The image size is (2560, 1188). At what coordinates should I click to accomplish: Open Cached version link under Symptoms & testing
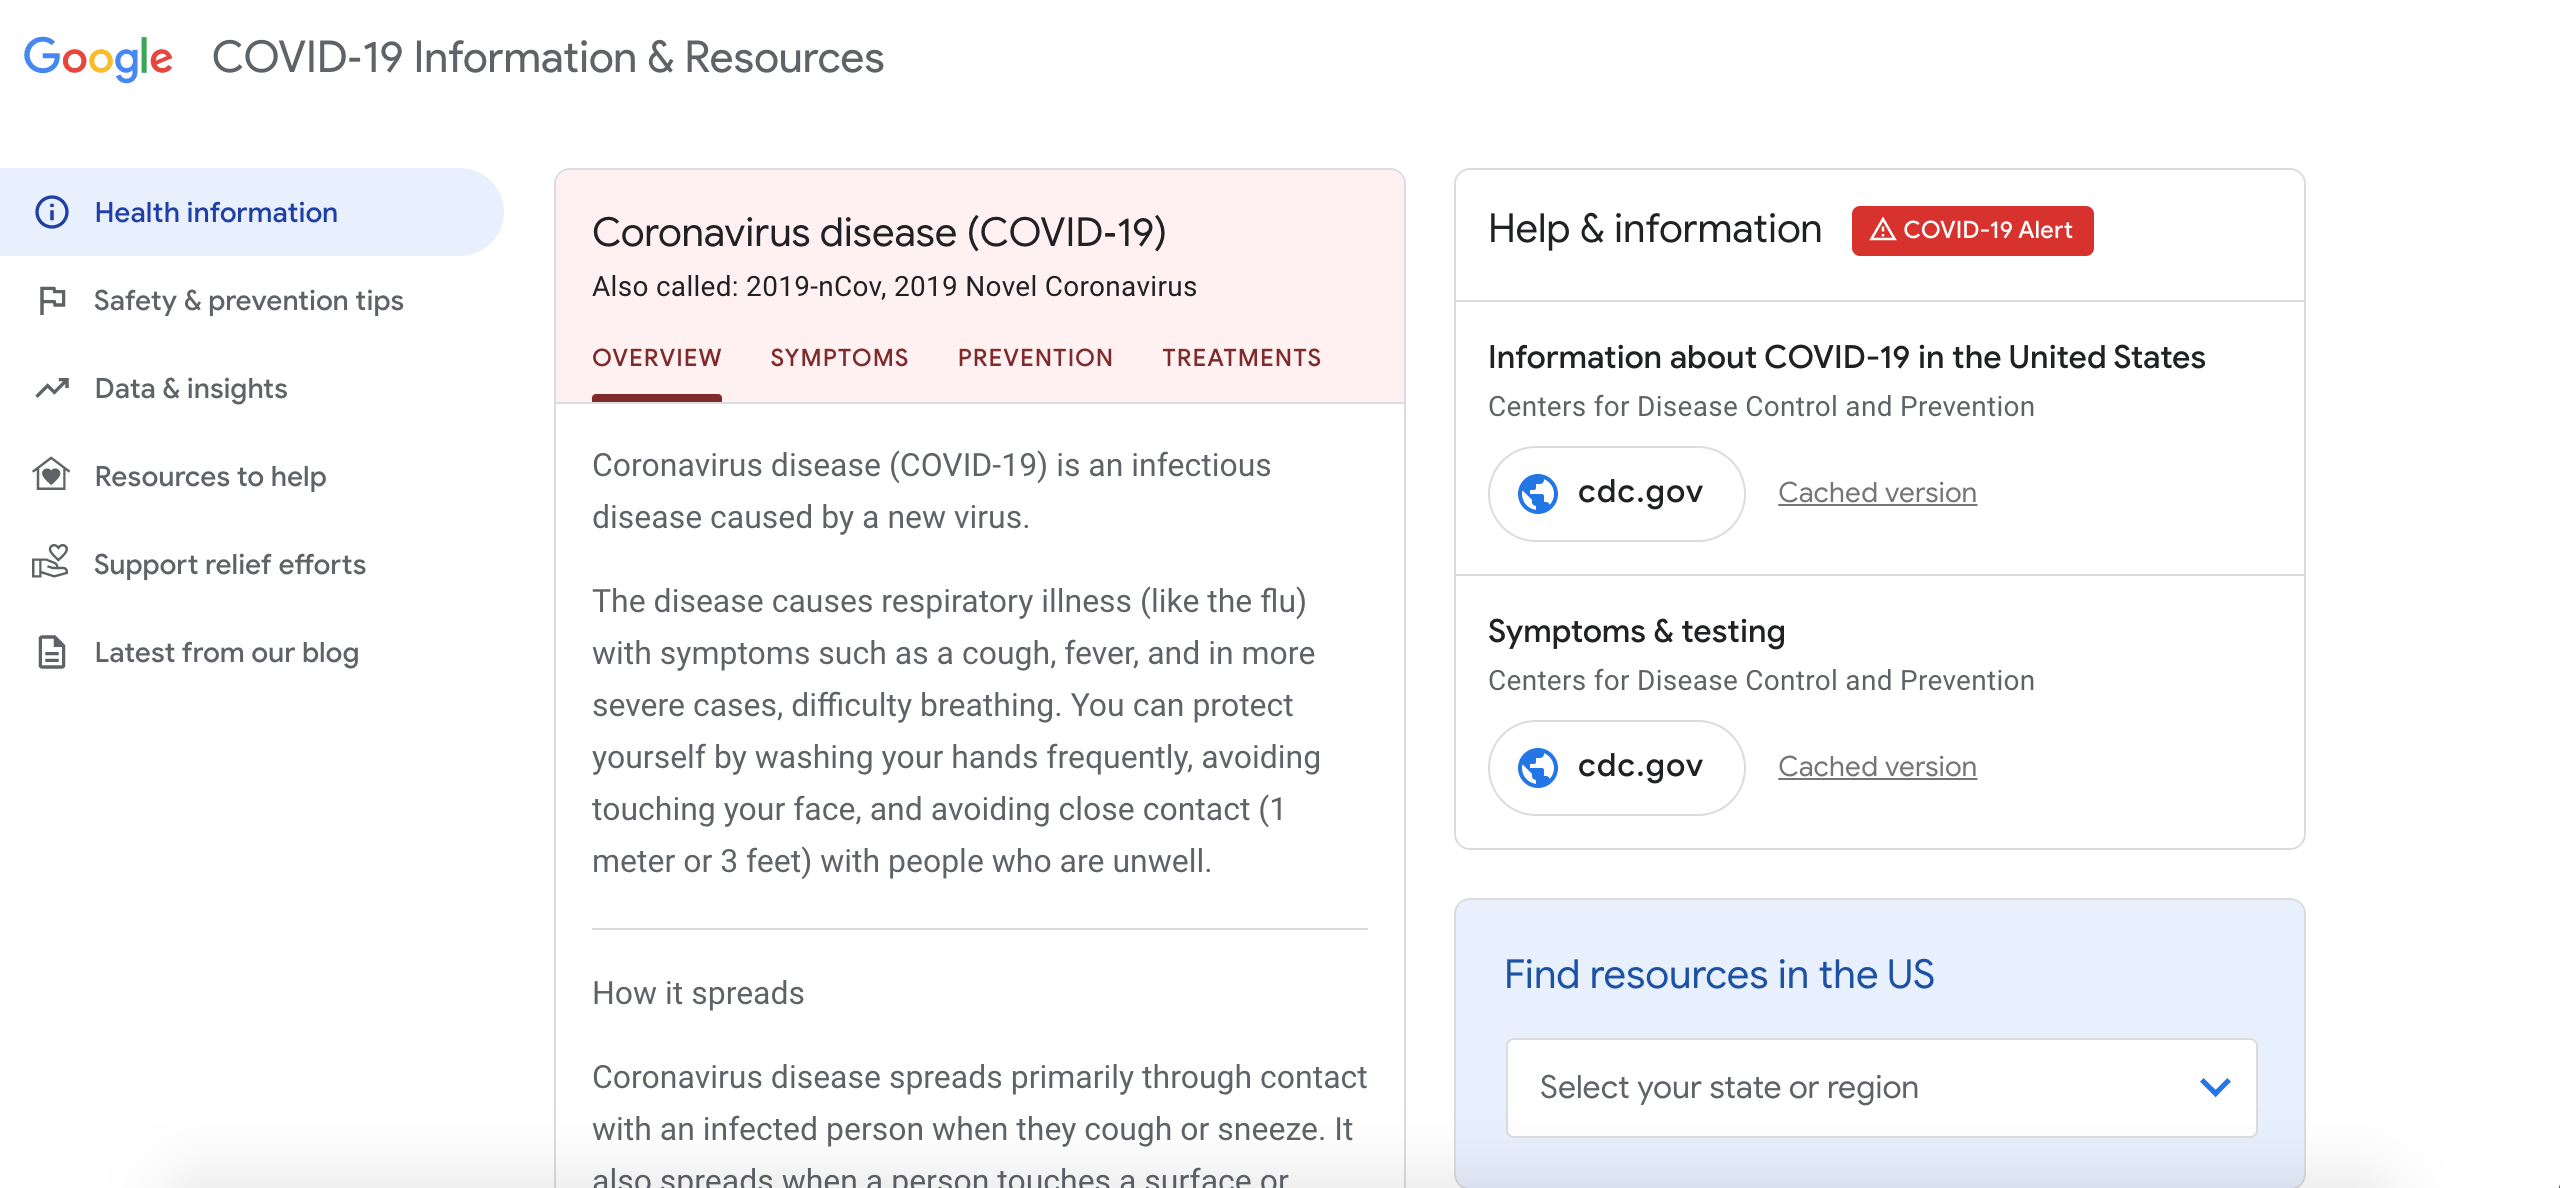1877,767
